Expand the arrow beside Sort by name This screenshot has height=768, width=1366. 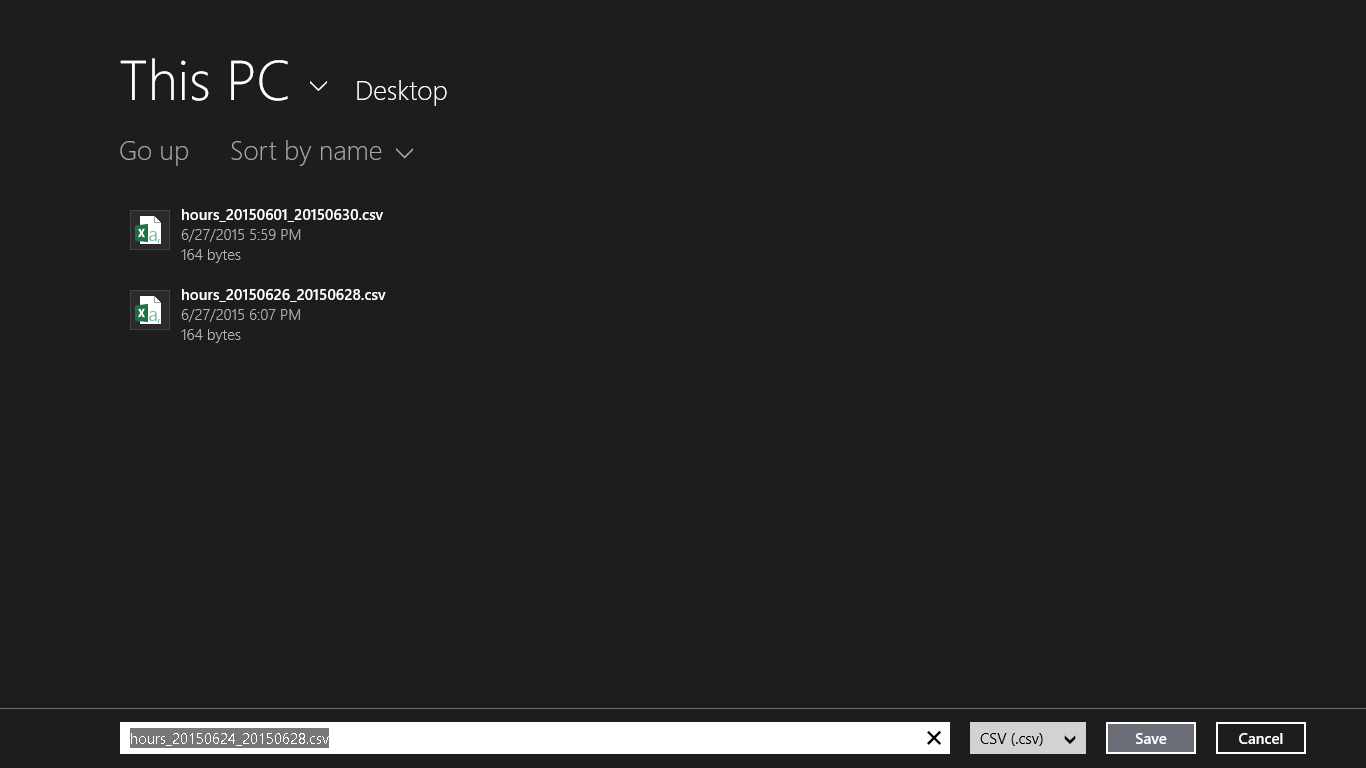(404, 153)
